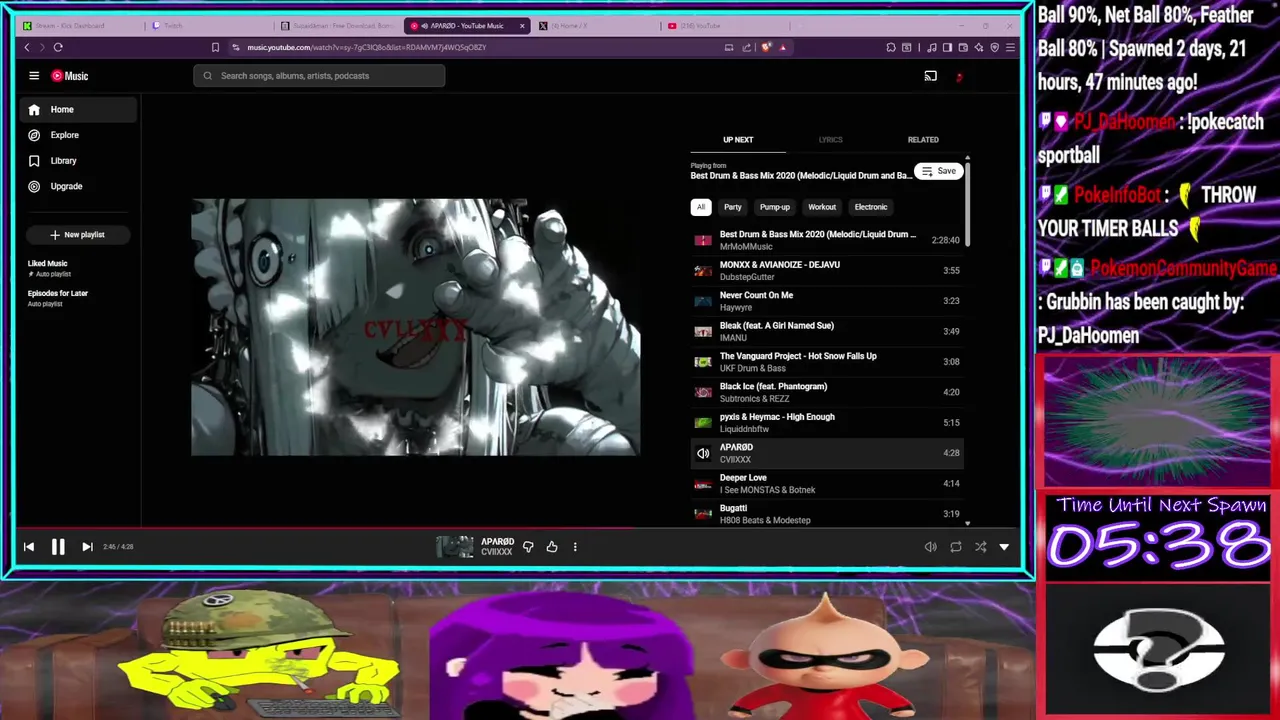Image resolution: width=1280 pixels, height=720 pixels.
Task: Play Black Ice (feat. Phantogram) from queue
Action: (827, 393)
